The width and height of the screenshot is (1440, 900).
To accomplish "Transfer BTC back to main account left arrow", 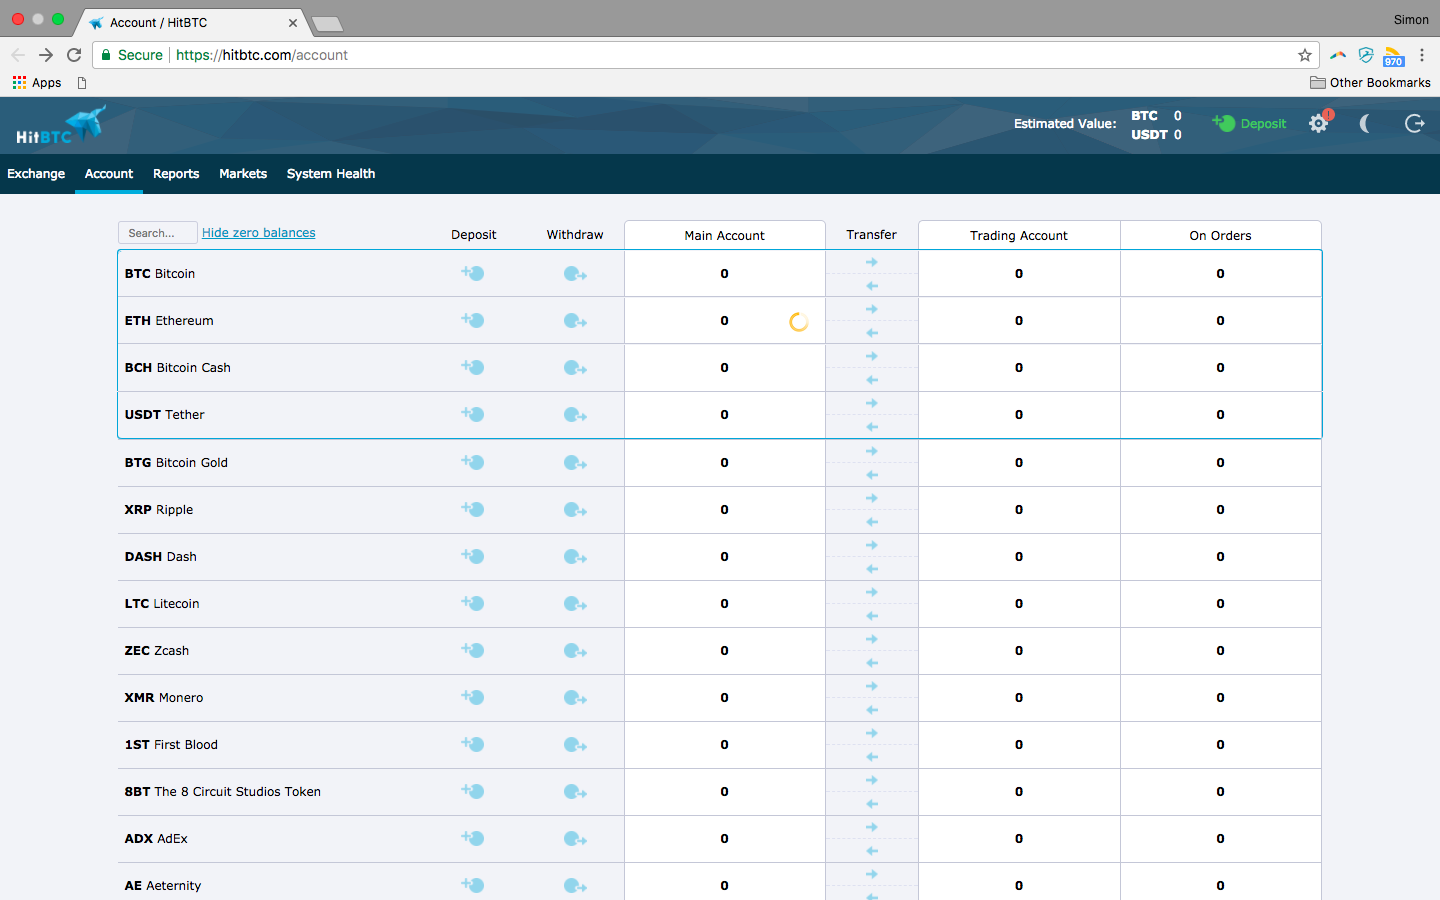I will click(x=872, y=286).
